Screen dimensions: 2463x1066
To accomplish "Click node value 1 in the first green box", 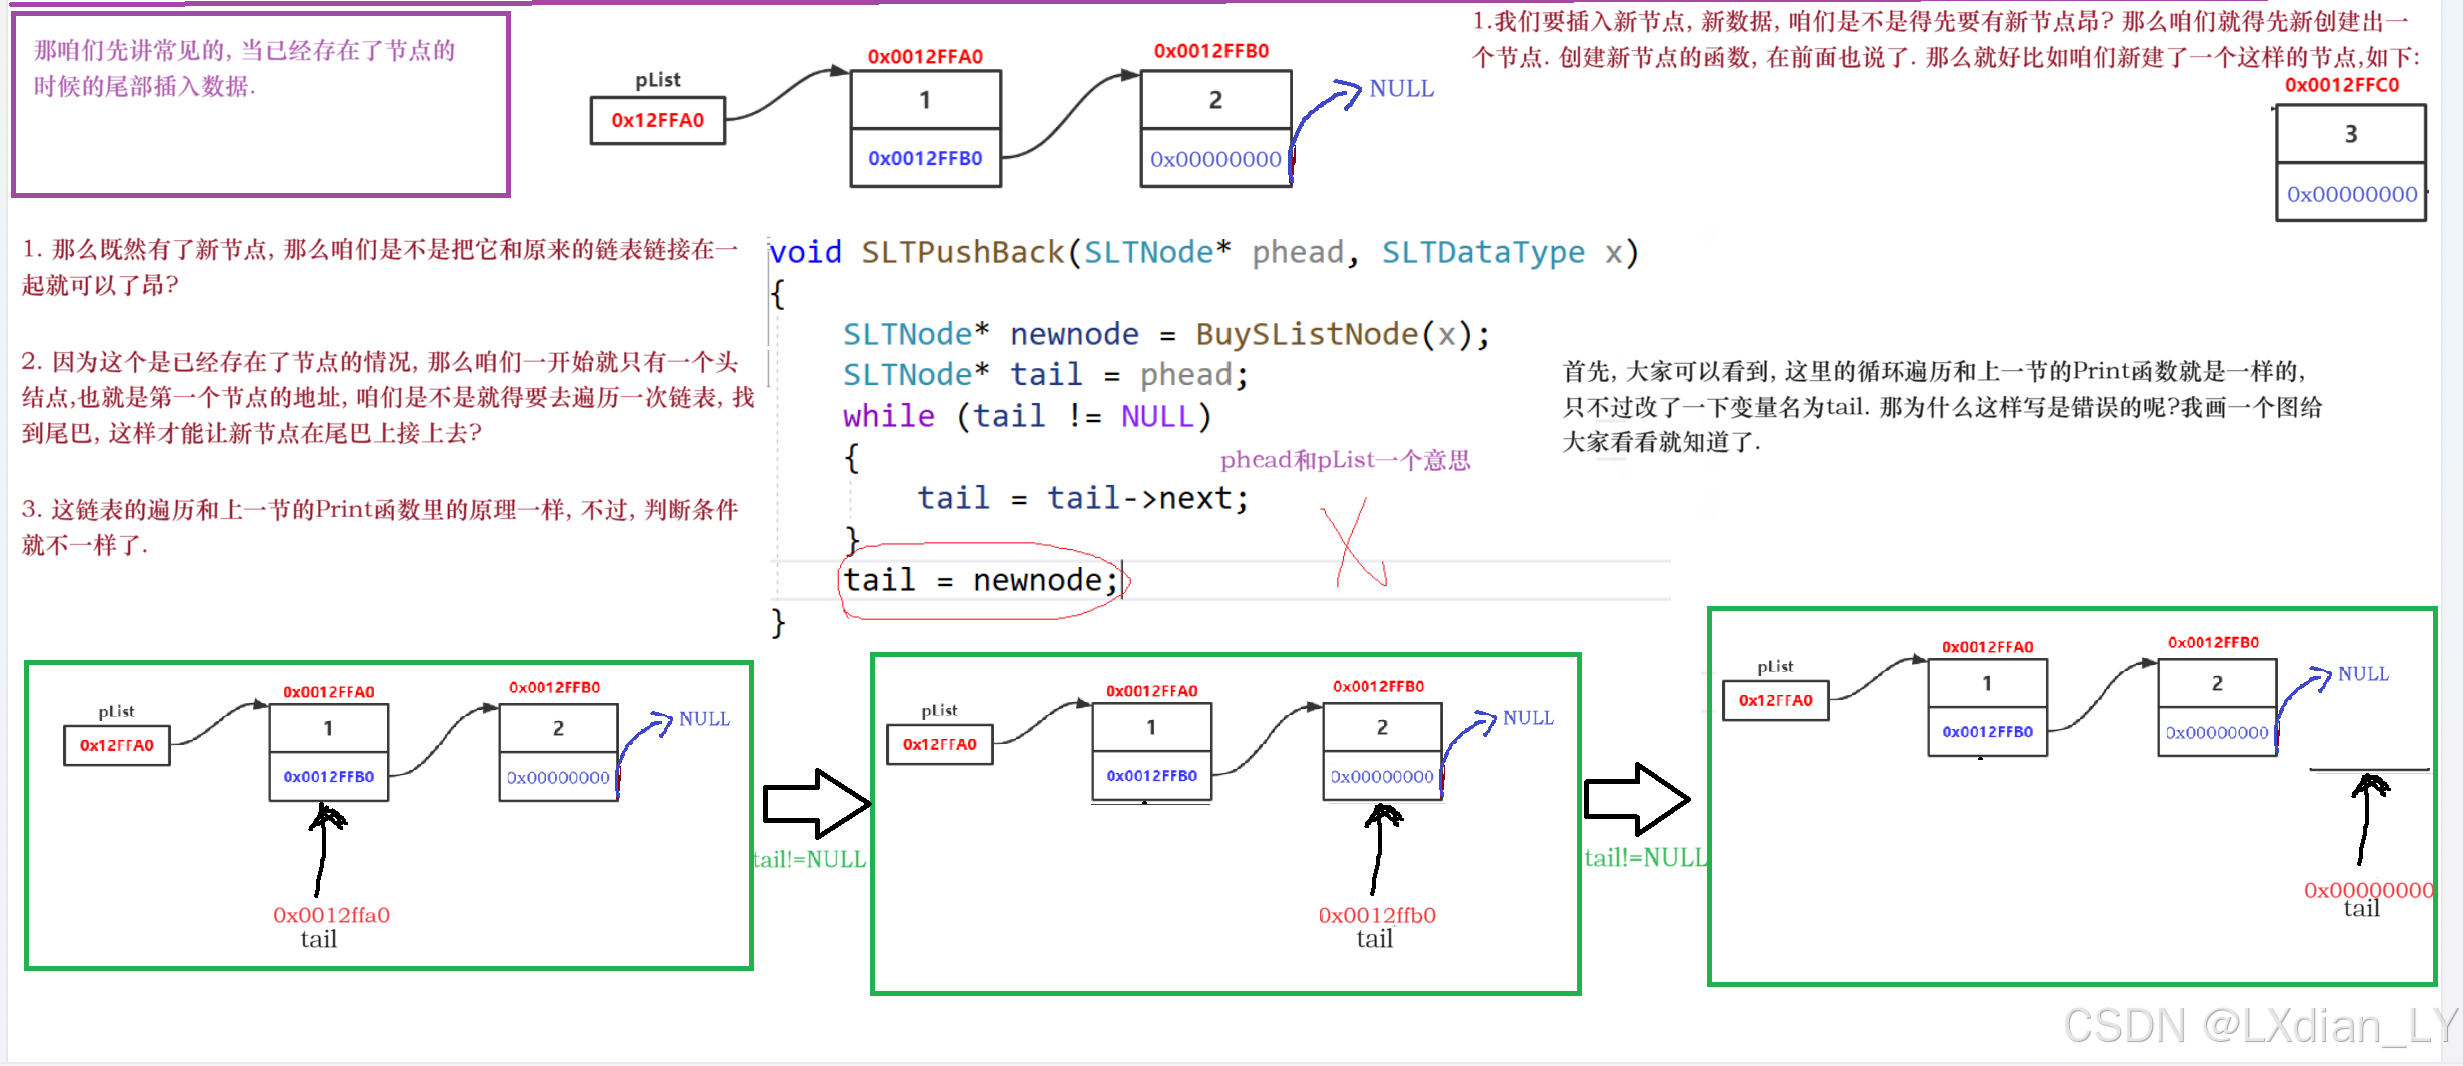I will click(328, 729).
